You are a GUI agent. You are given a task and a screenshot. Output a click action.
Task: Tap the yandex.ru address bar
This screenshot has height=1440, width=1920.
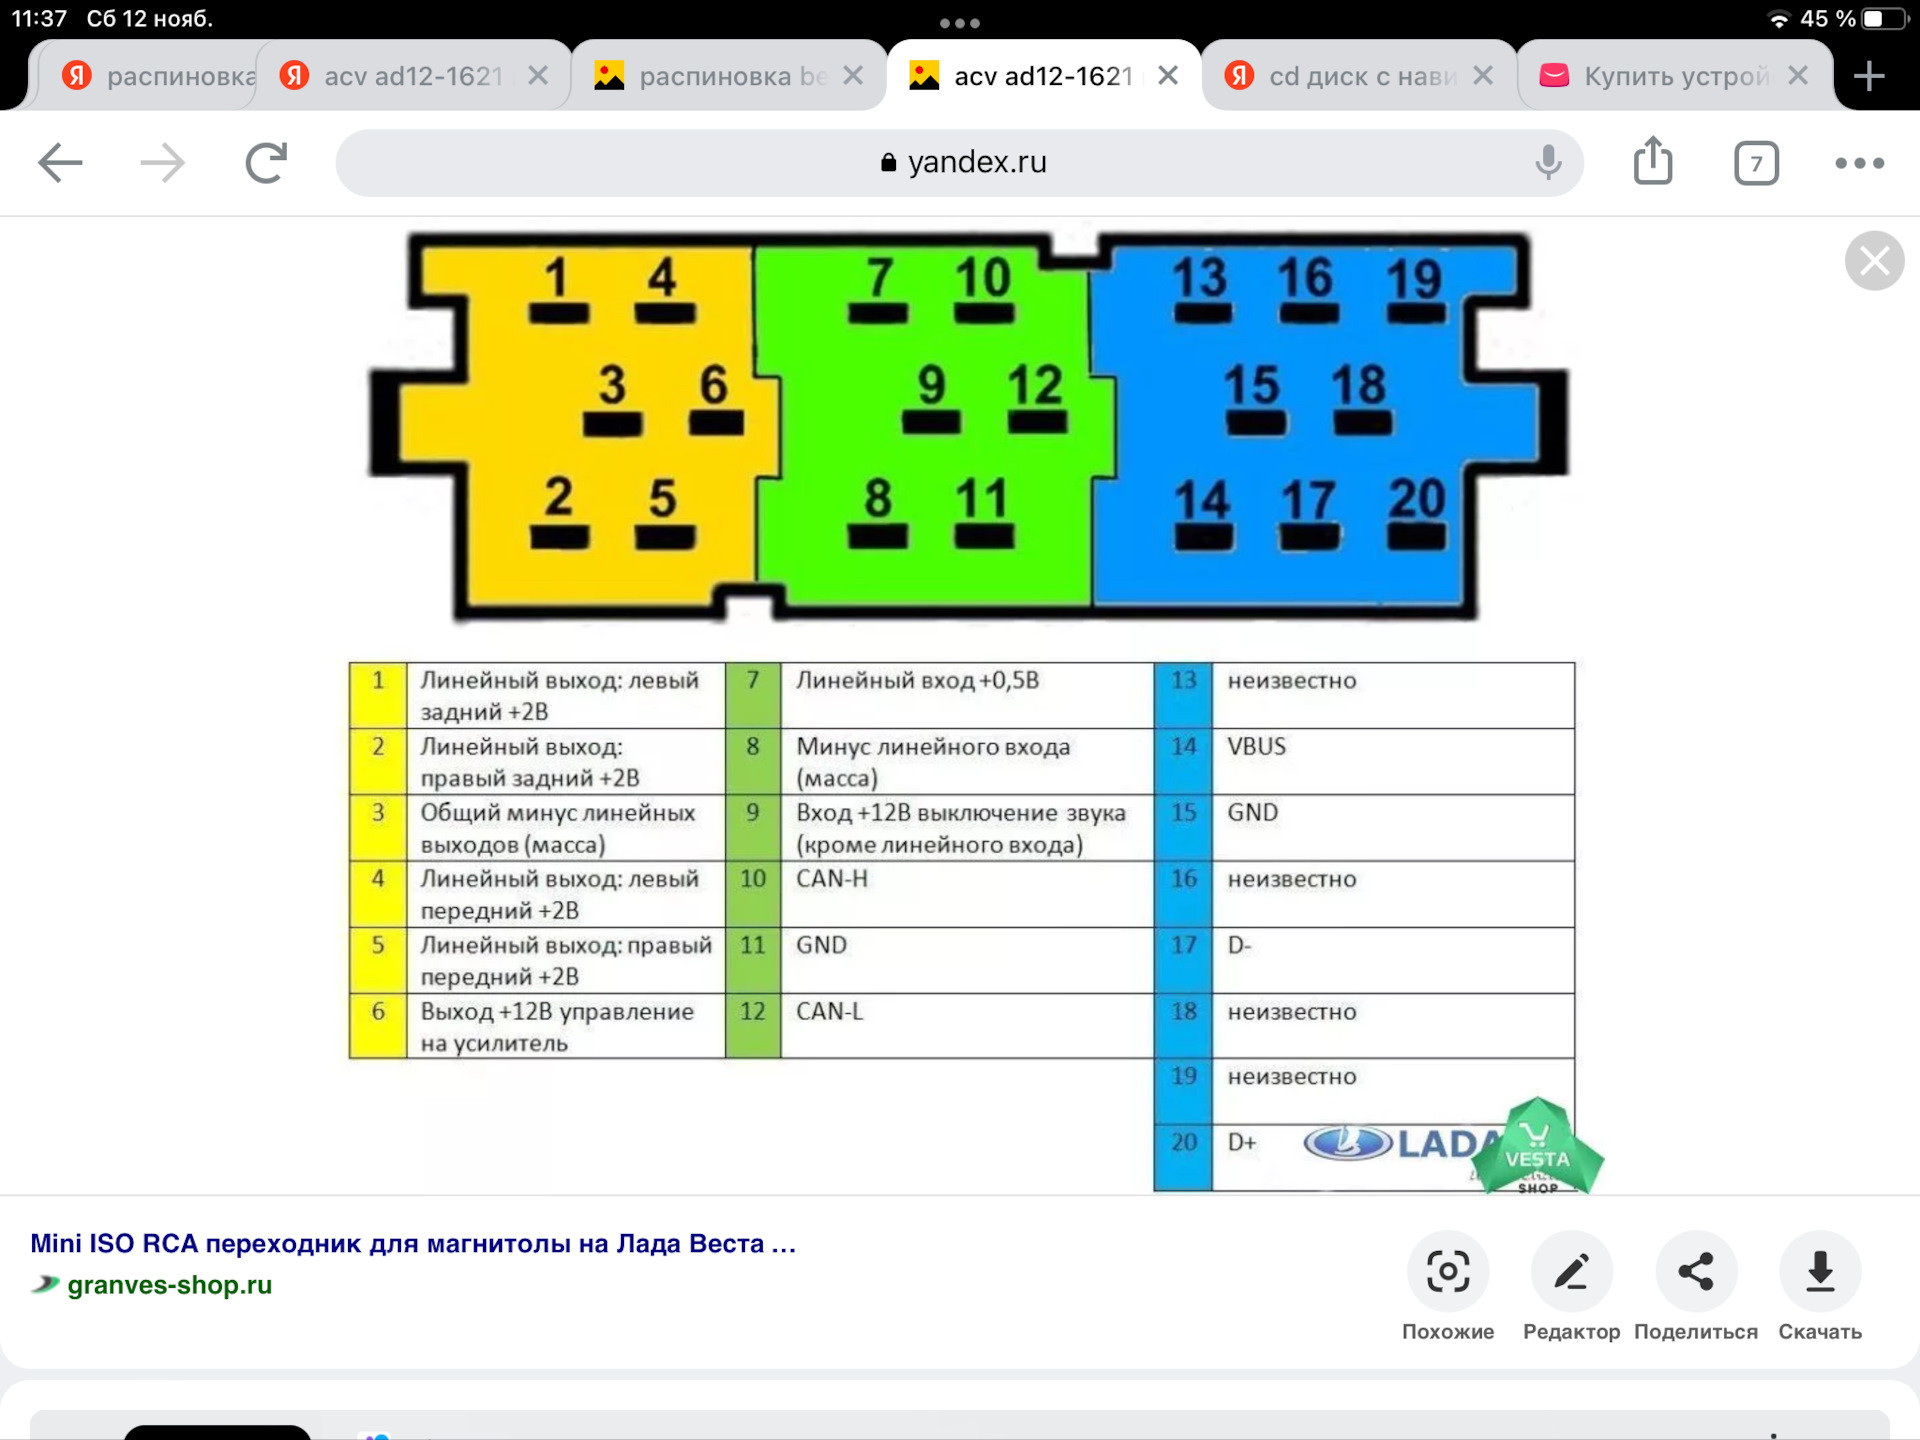[960, 162]
